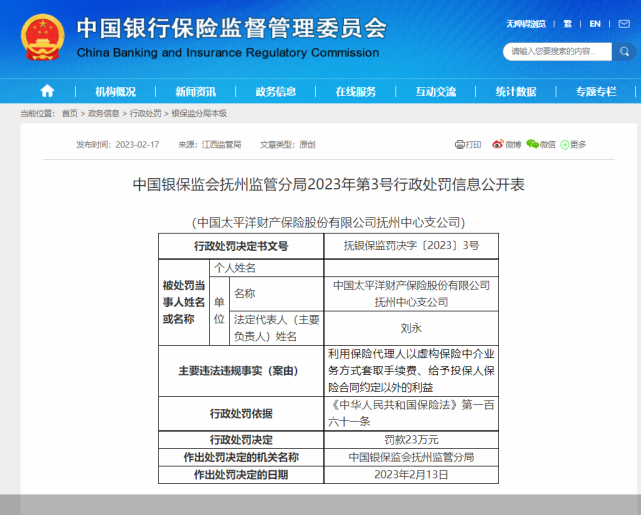Open the 机构概况 menu

pos(115,91)
